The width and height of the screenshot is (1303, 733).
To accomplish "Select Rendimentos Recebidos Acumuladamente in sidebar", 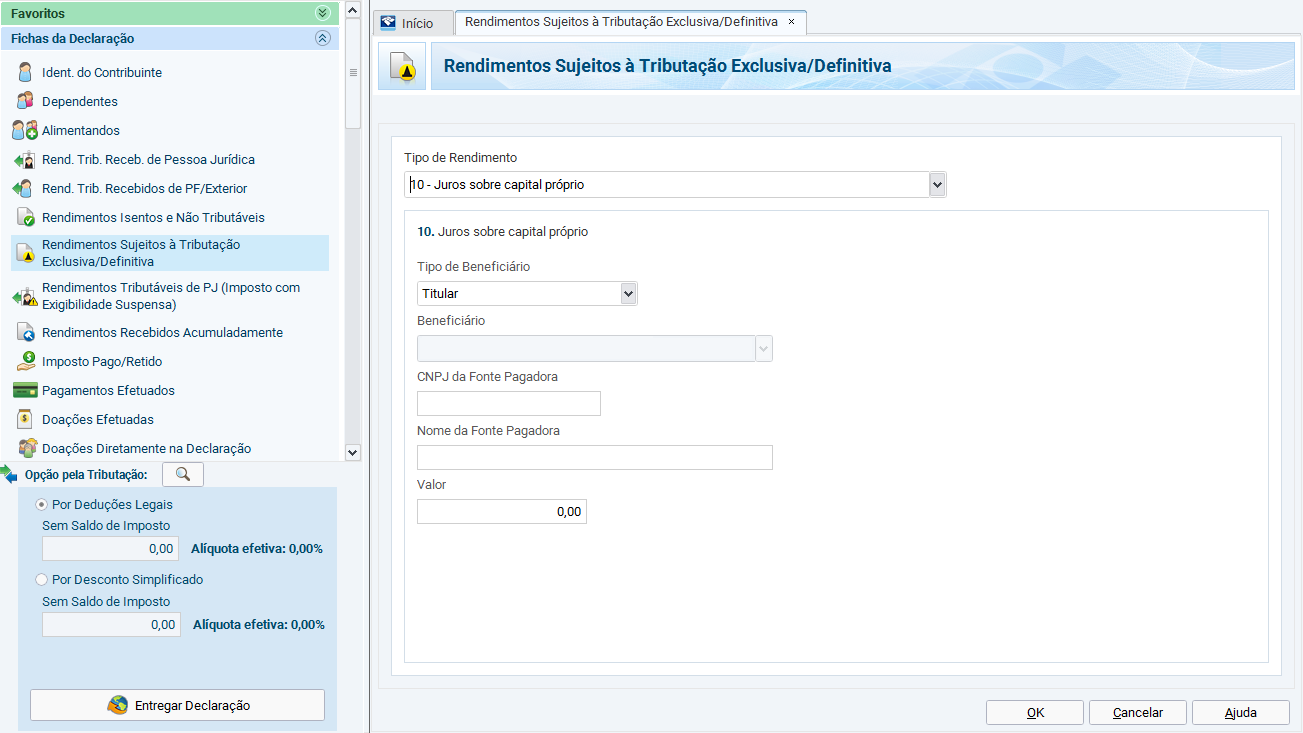I will (x=162, y=332).
